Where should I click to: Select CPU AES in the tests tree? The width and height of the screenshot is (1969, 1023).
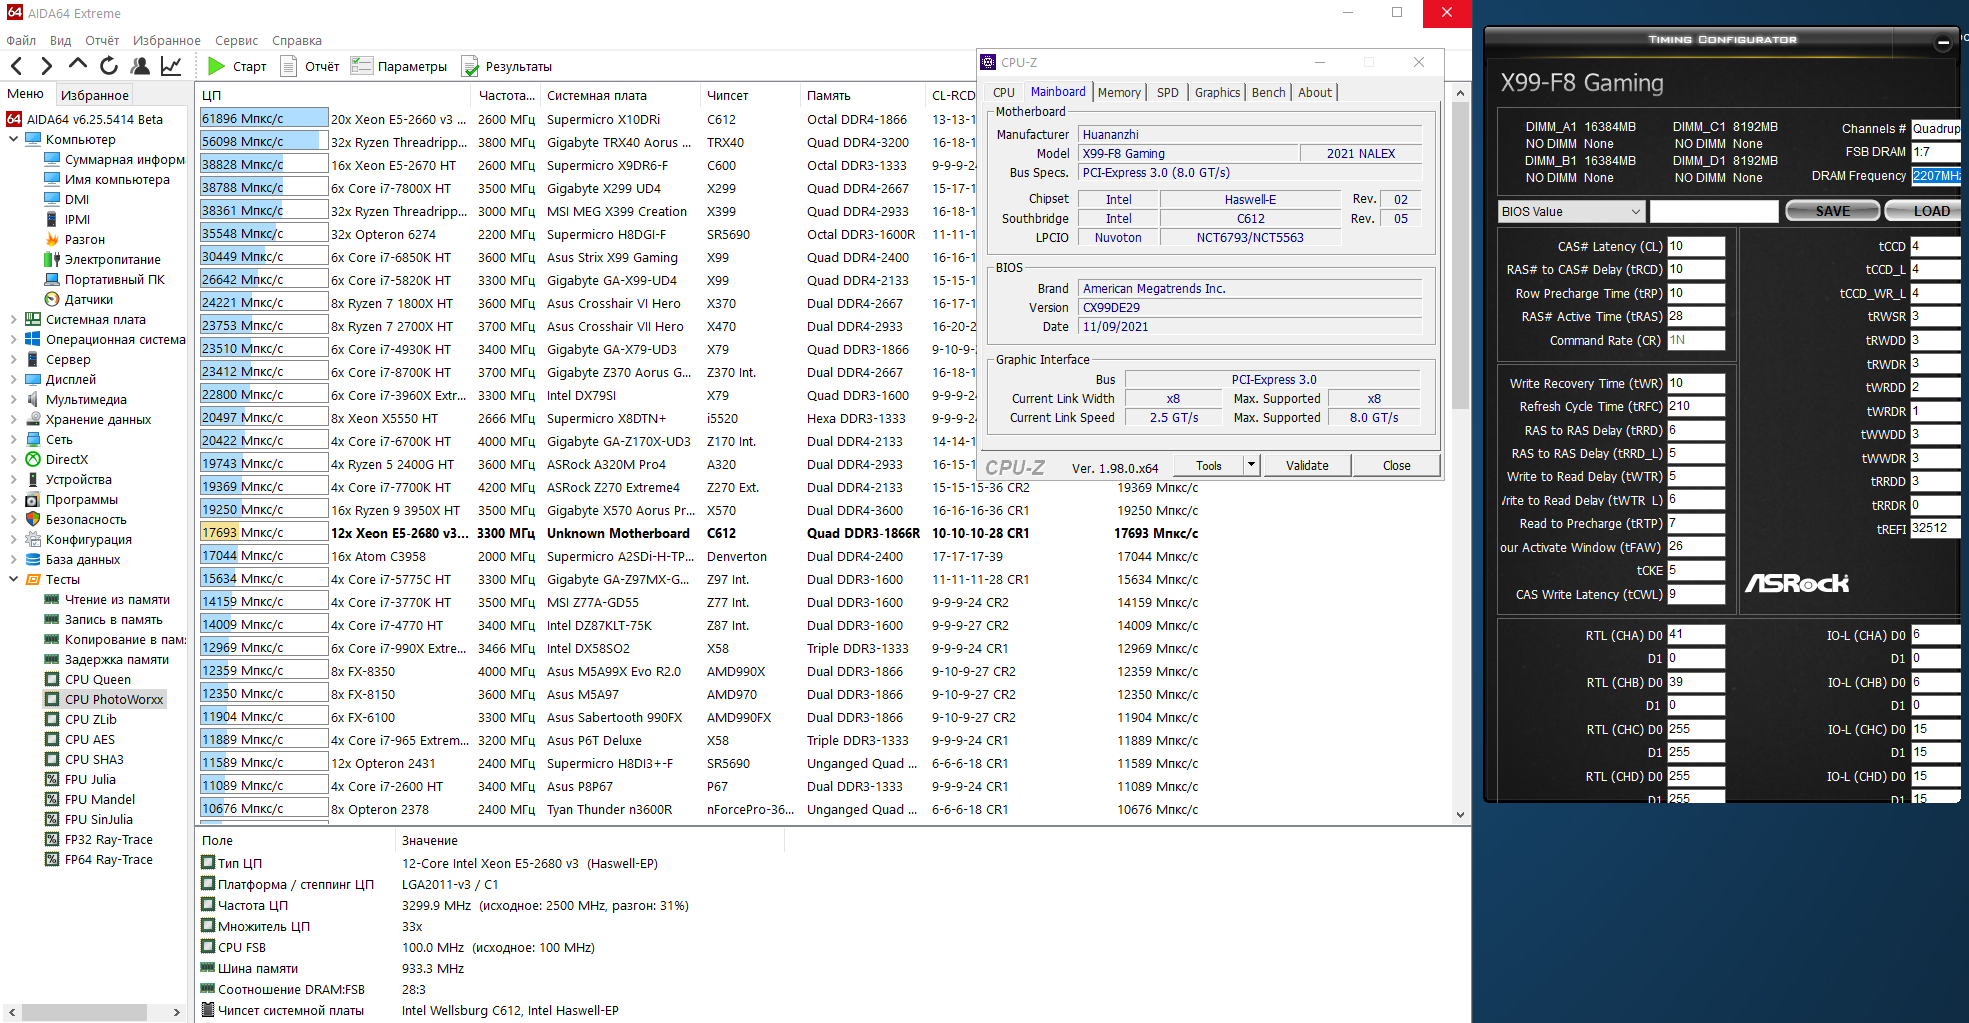click(x=90, y=739)
